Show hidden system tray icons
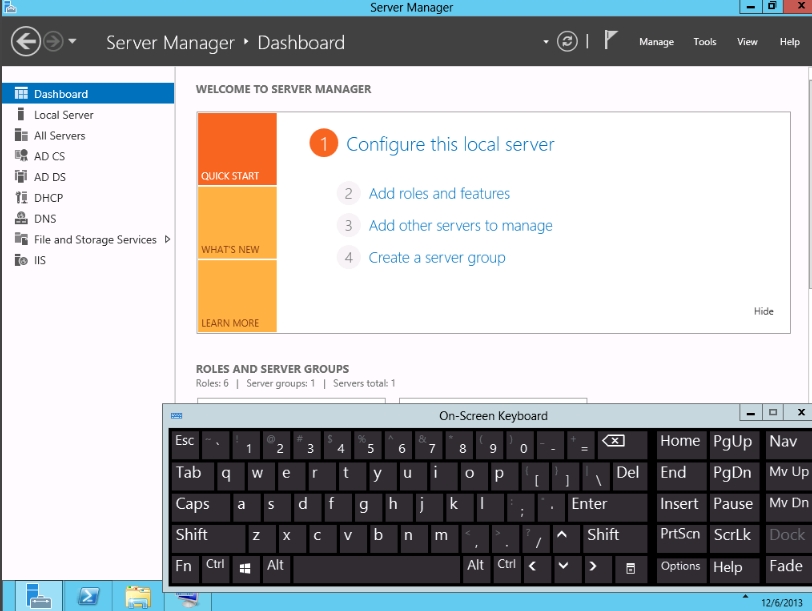This screenshot has height=611, width=812. coord(745,596)
